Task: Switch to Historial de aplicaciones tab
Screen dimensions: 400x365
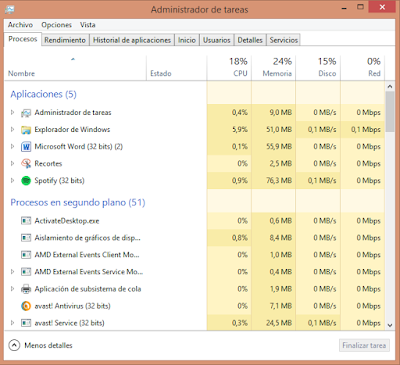Action: tap(132, 40)
